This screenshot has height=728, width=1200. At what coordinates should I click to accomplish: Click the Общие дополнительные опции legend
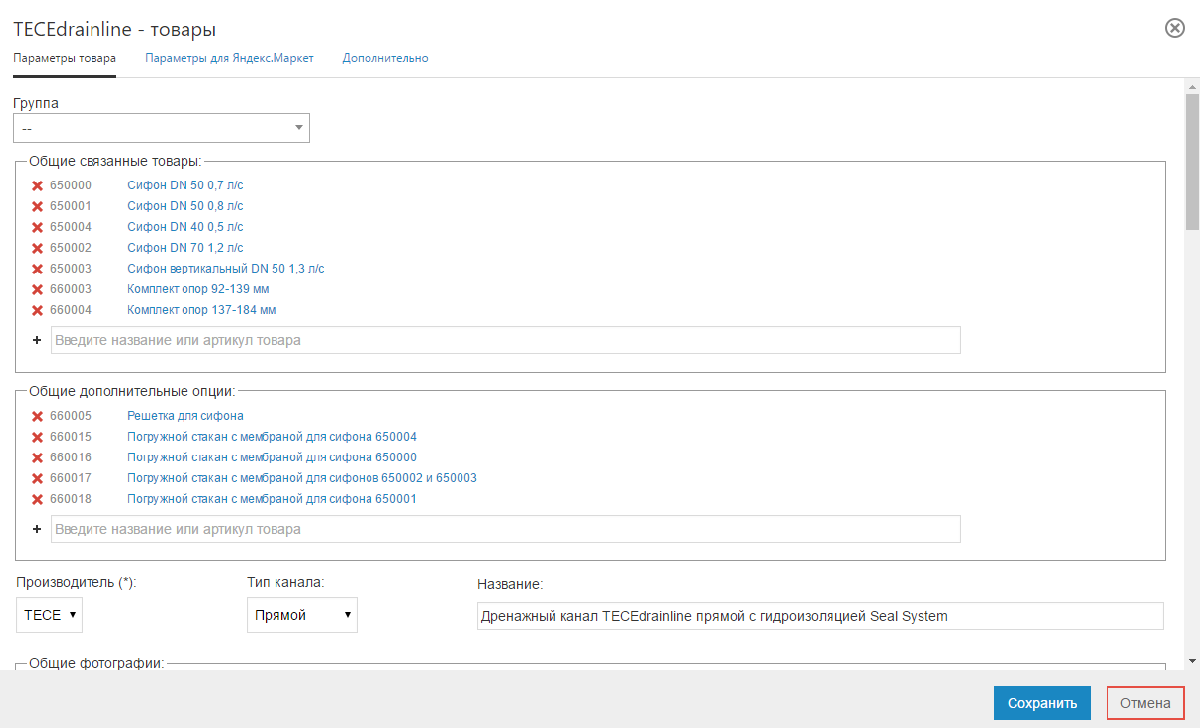[x=131, y=391]
